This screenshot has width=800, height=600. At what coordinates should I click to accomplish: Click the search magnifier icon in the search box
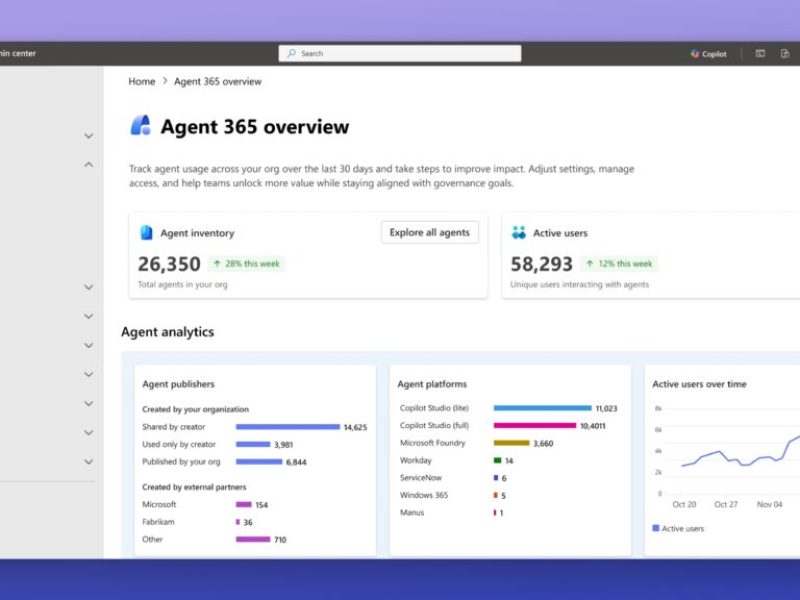288,53
